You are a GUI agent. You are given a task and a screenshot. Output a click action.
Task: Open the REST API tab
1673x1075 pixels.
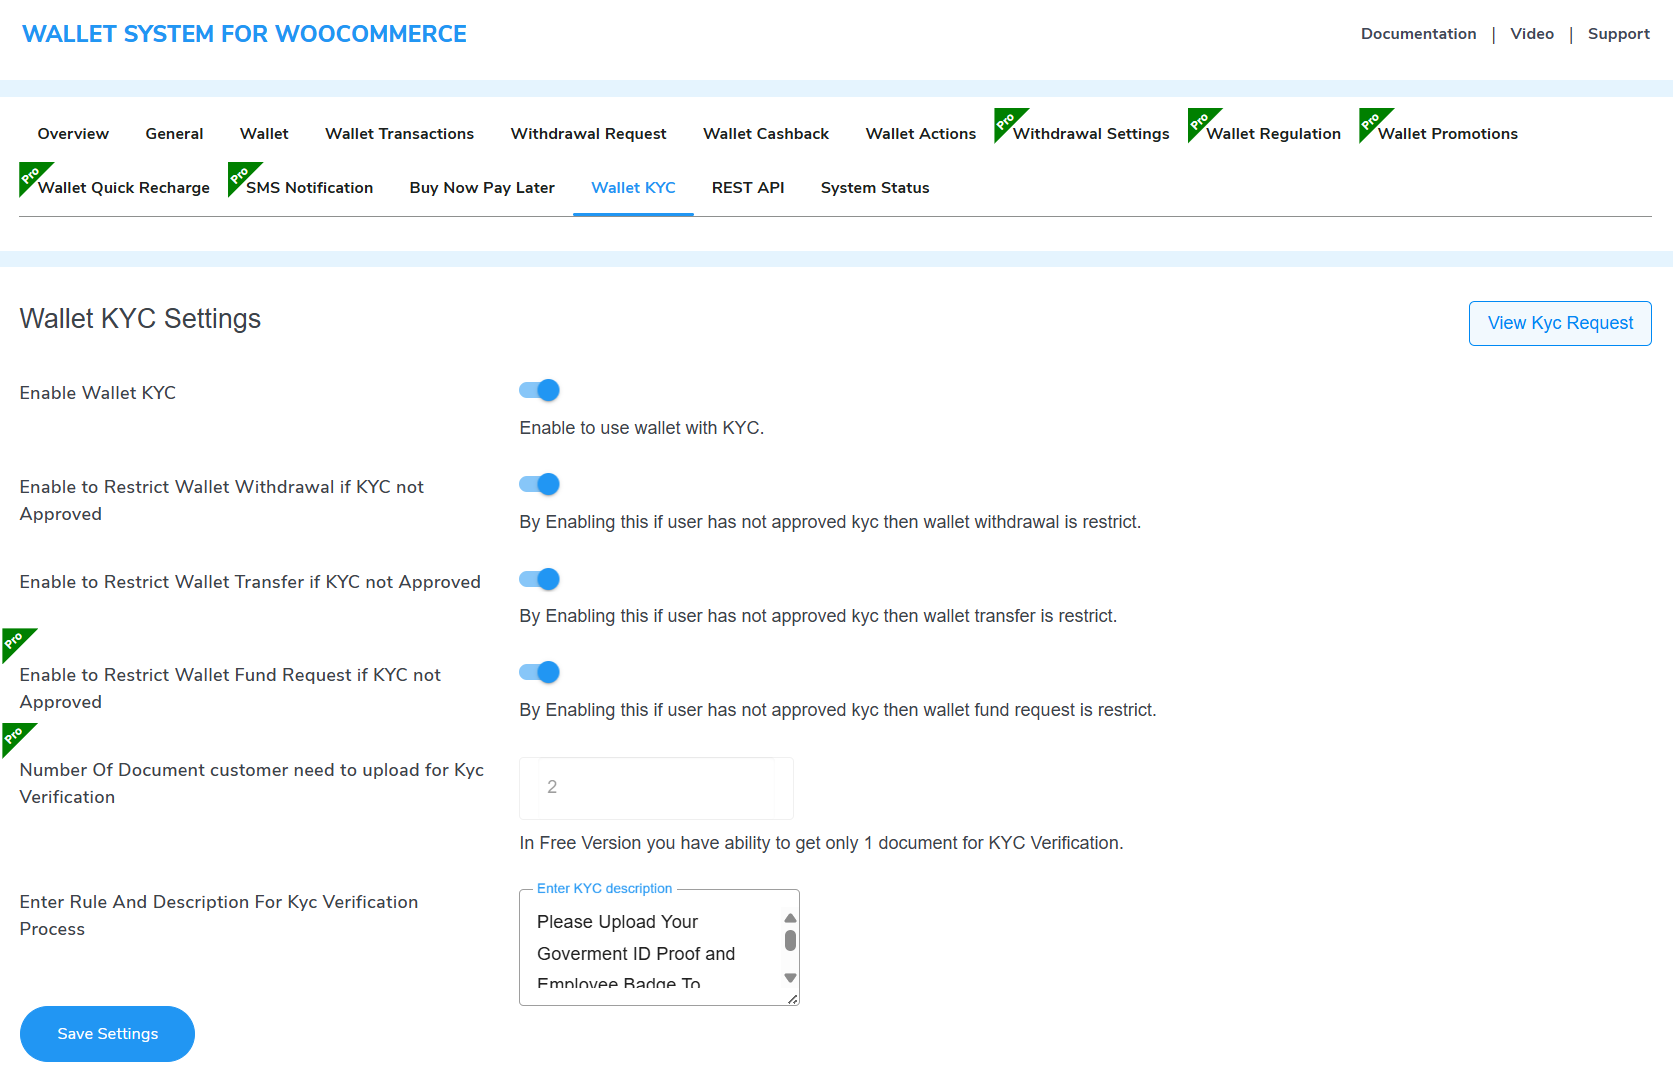(x=748, y=187)
